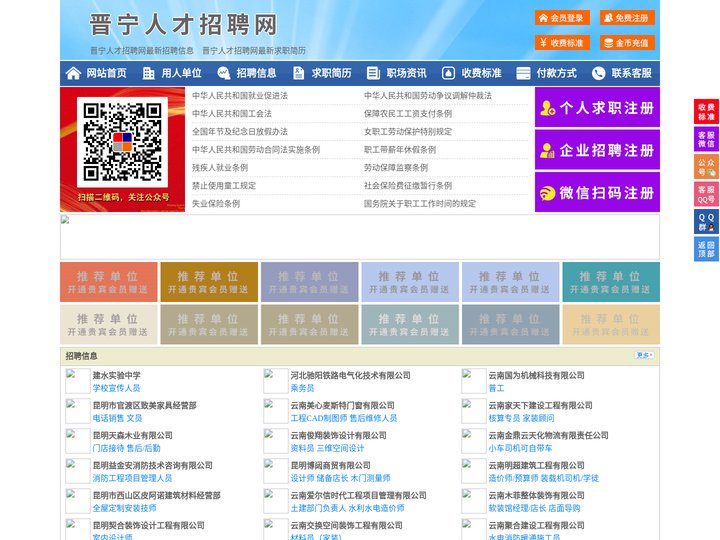Open the 用人单位 menu item
This screenshot has width=720, height=540.
coord(181,73)
